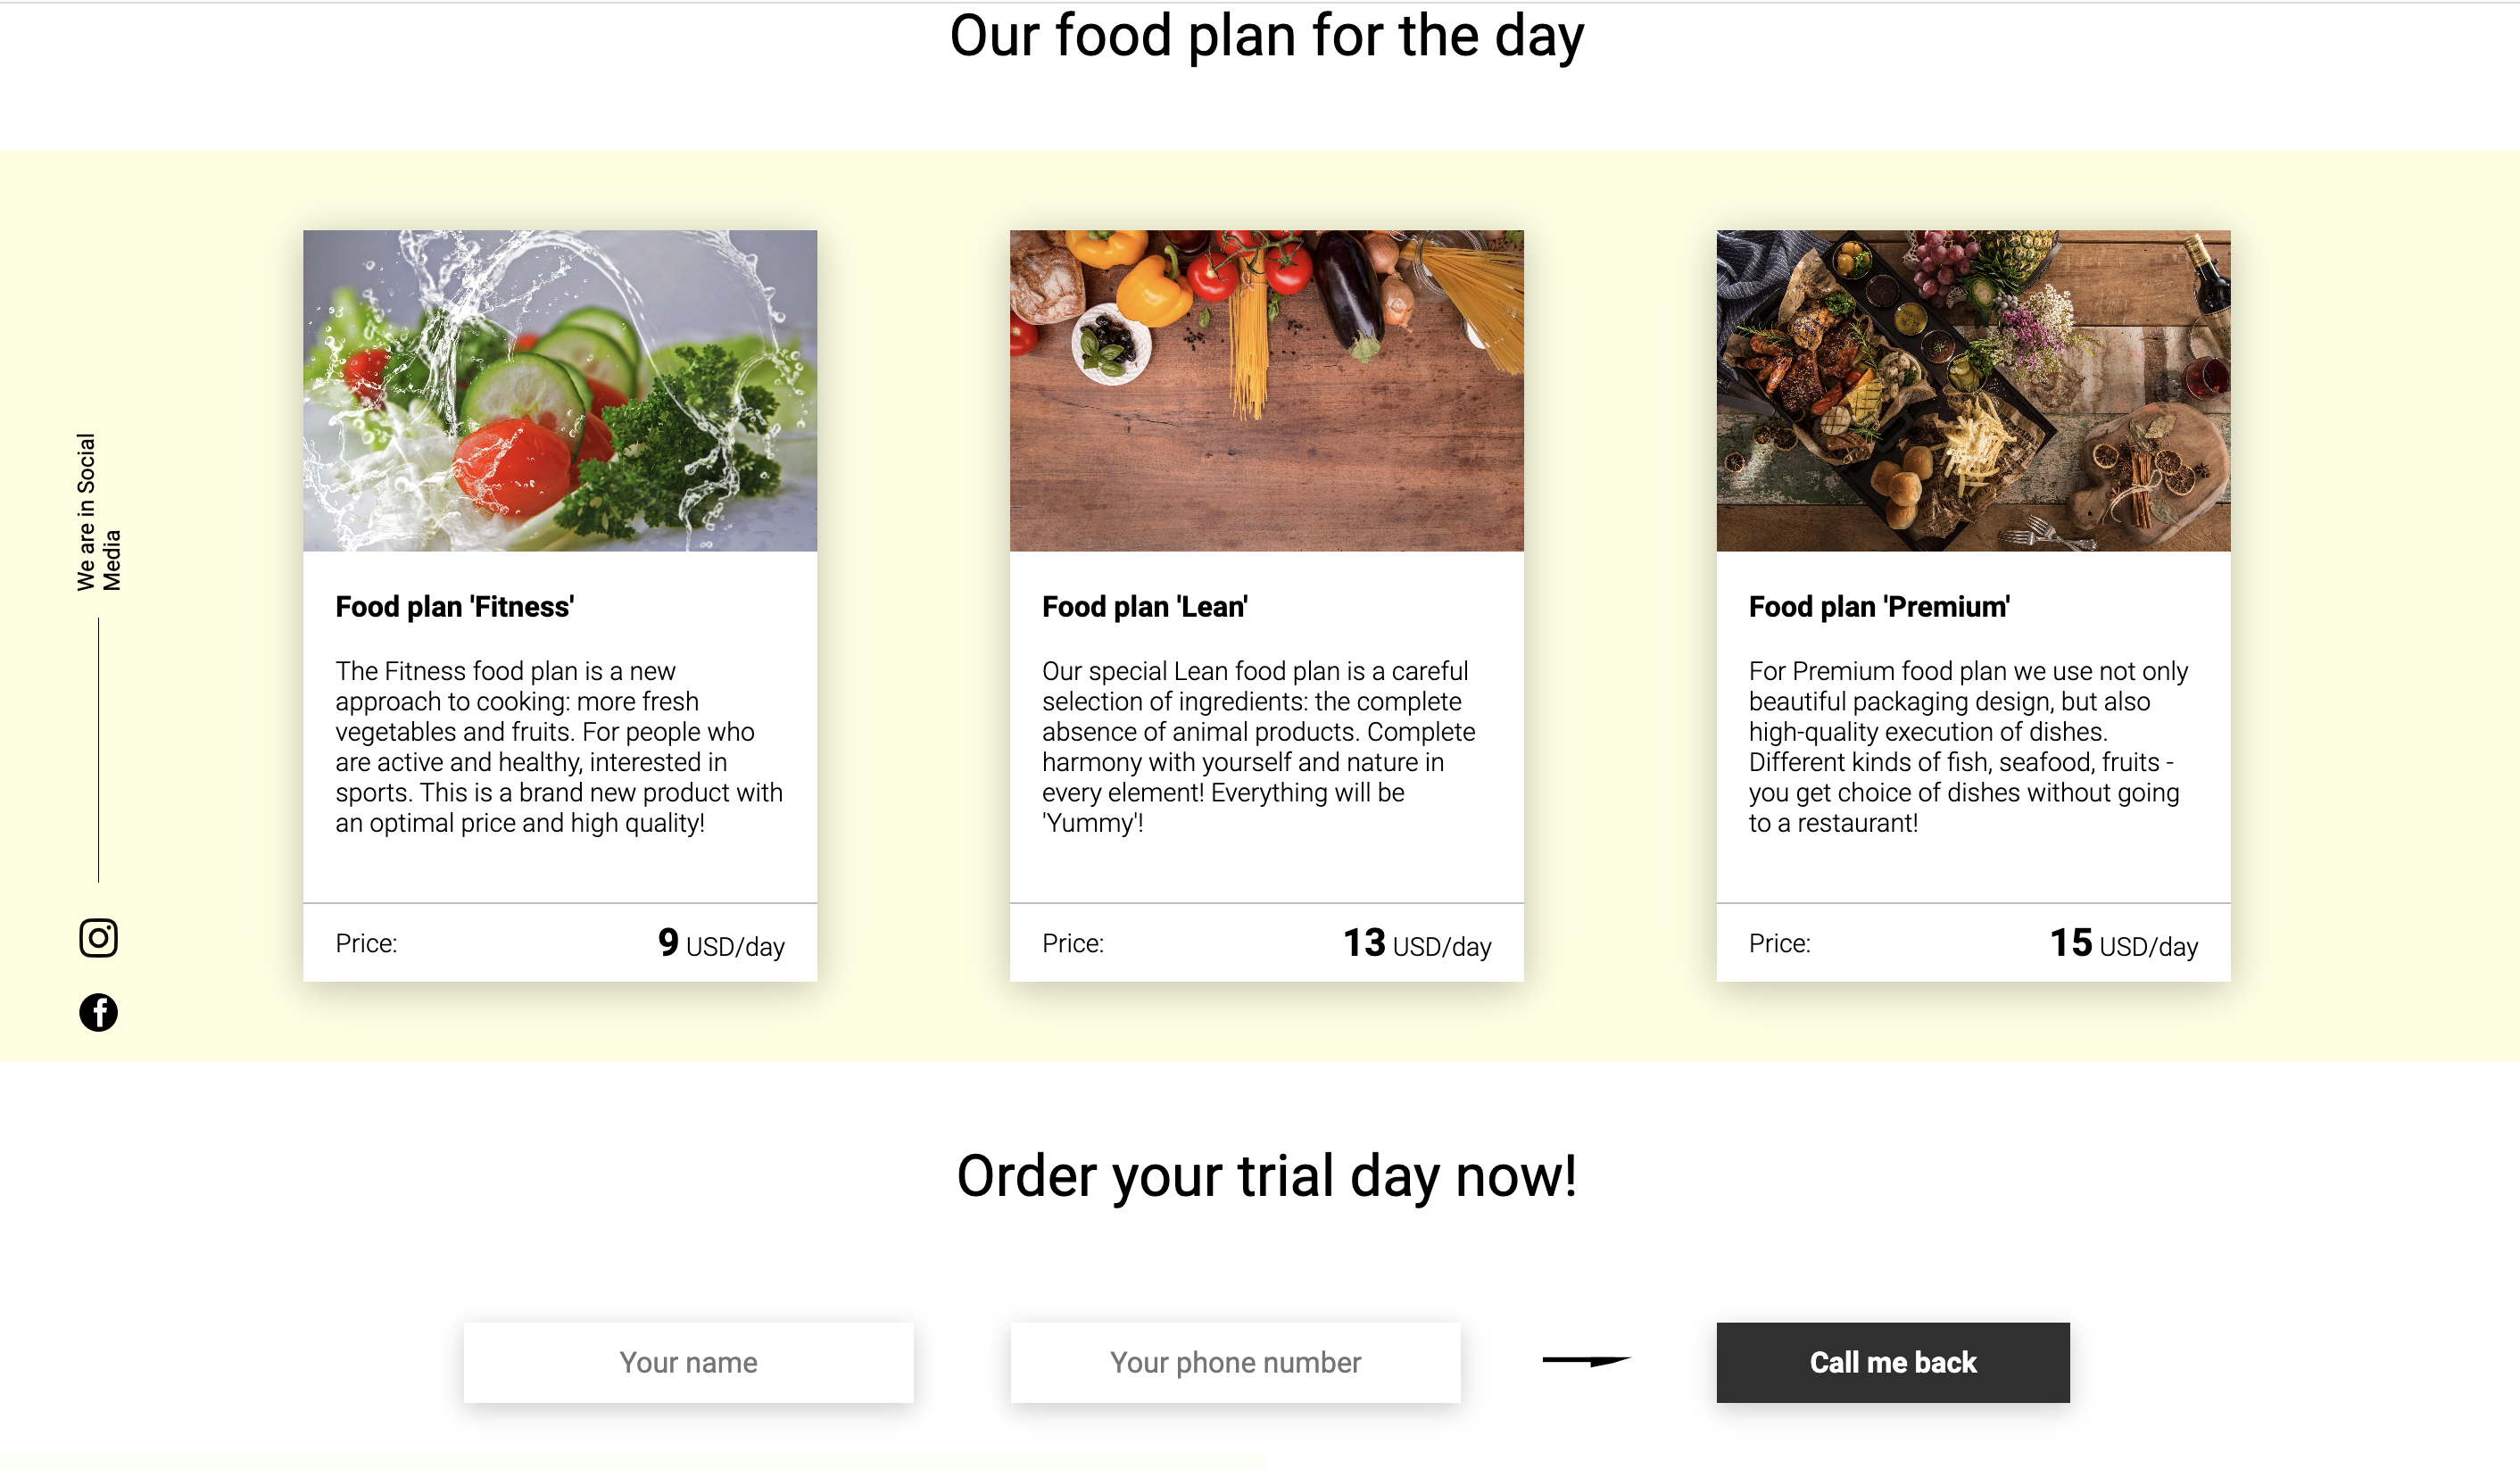The width and height of the screenshot is (2520, 1469).
Task: Click the Food plan 'Premium' title
Action: tap(1877, 606)
